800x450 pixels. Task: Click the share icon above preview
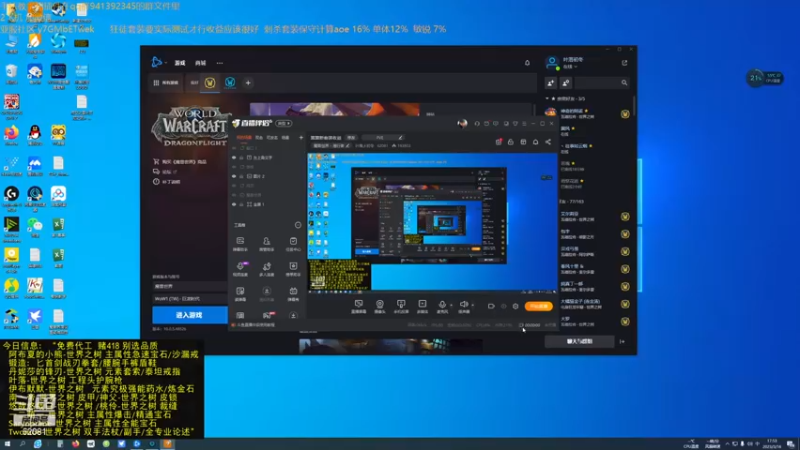(548, 142)
